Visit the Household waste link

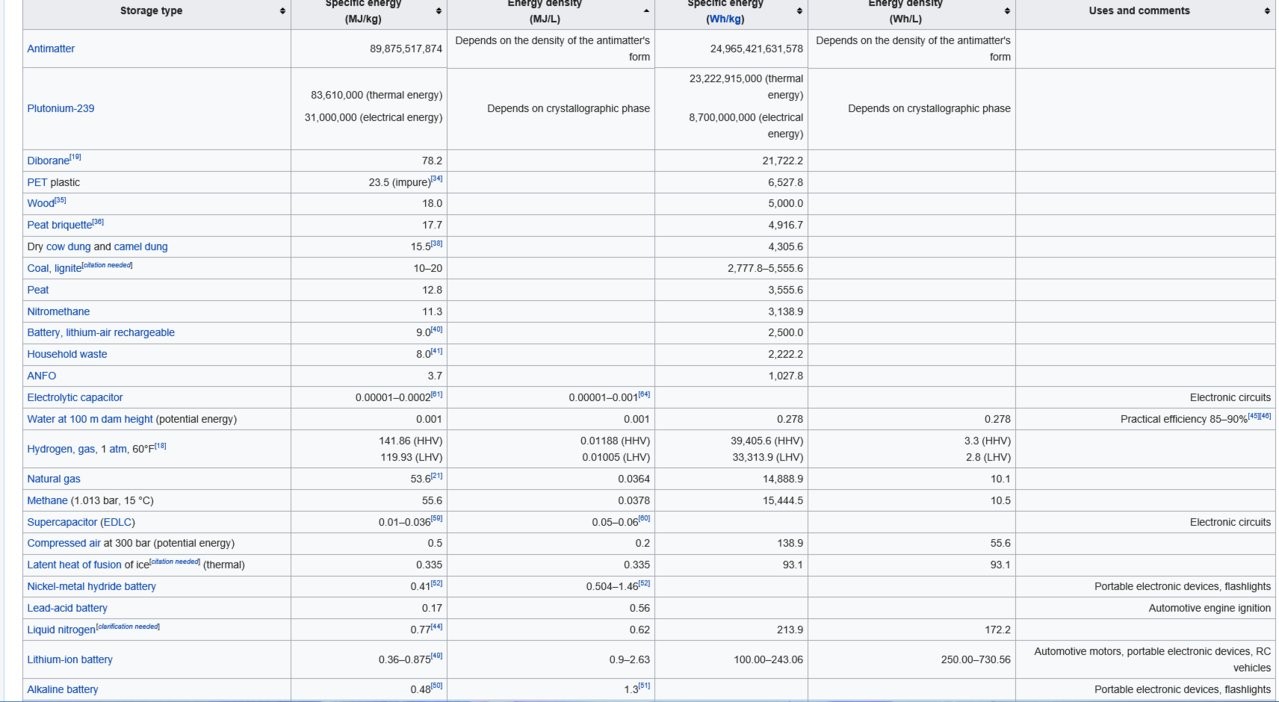tap(67, 354)
